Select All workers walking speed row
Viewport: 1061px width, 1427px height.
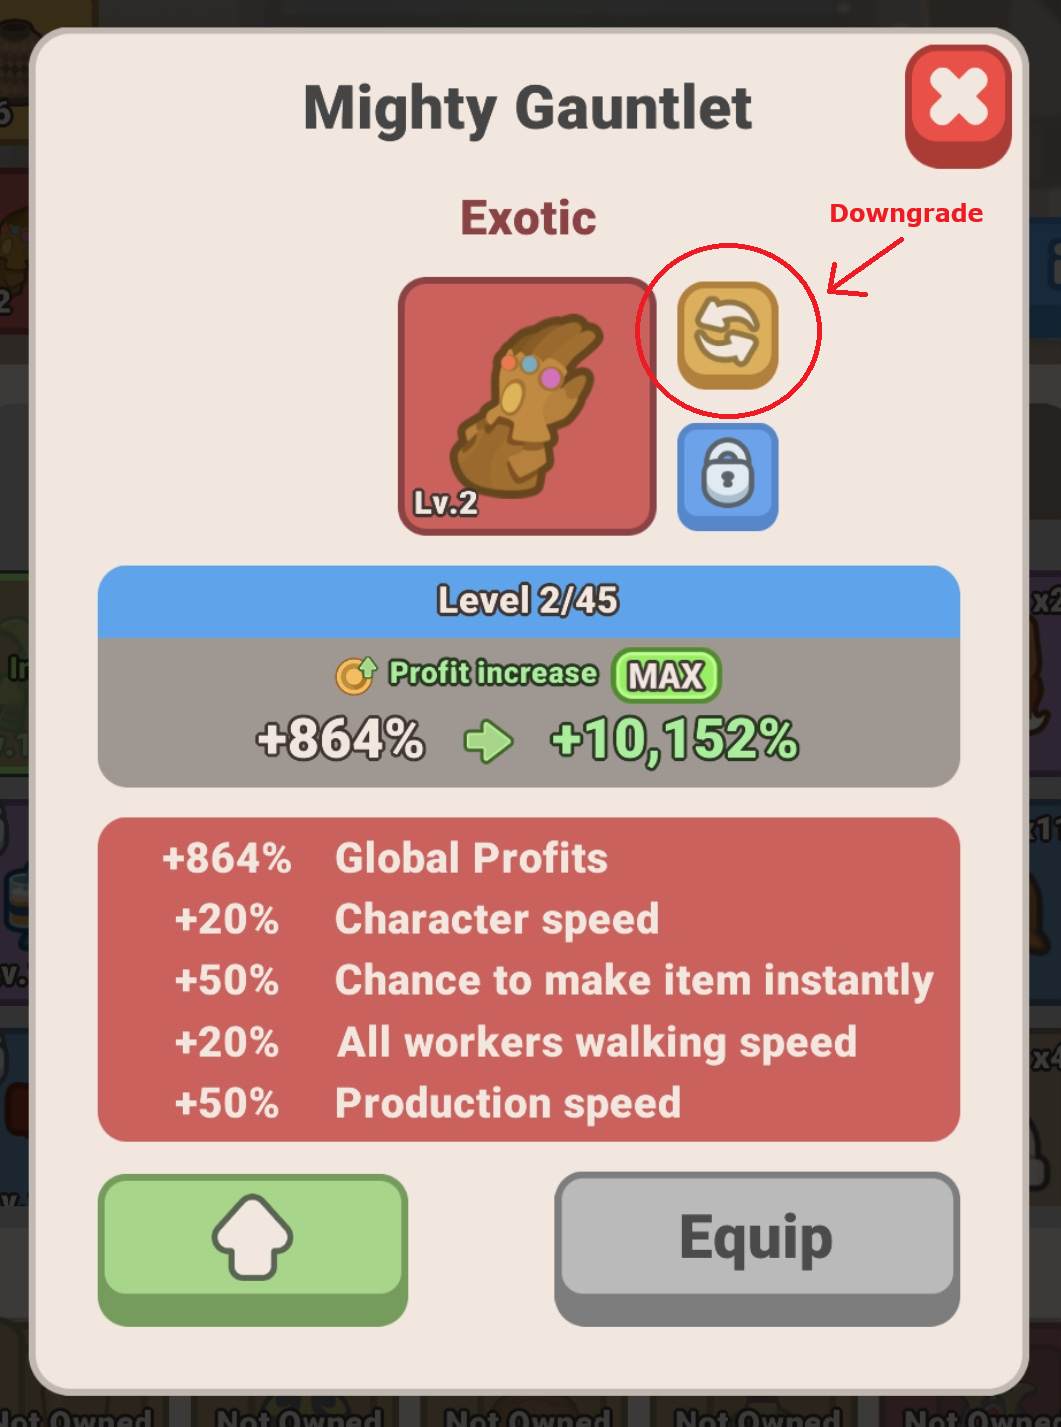coord(529,1042)
